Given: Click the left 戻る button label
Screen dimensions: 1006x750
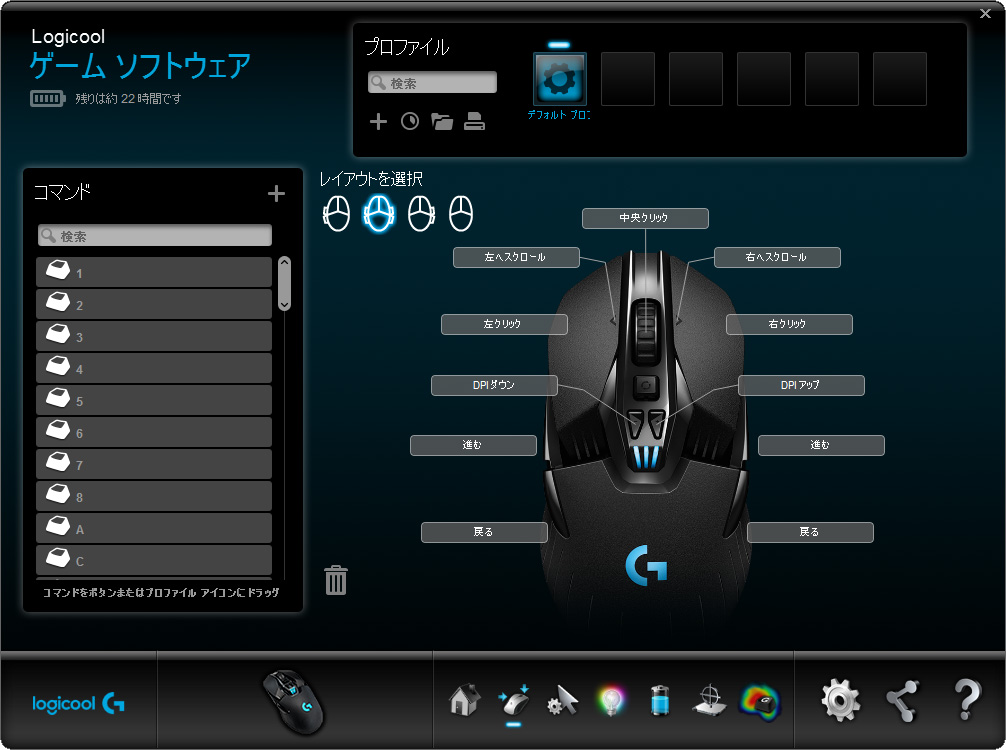Looking at the screenshot, I should pos(484,532).
